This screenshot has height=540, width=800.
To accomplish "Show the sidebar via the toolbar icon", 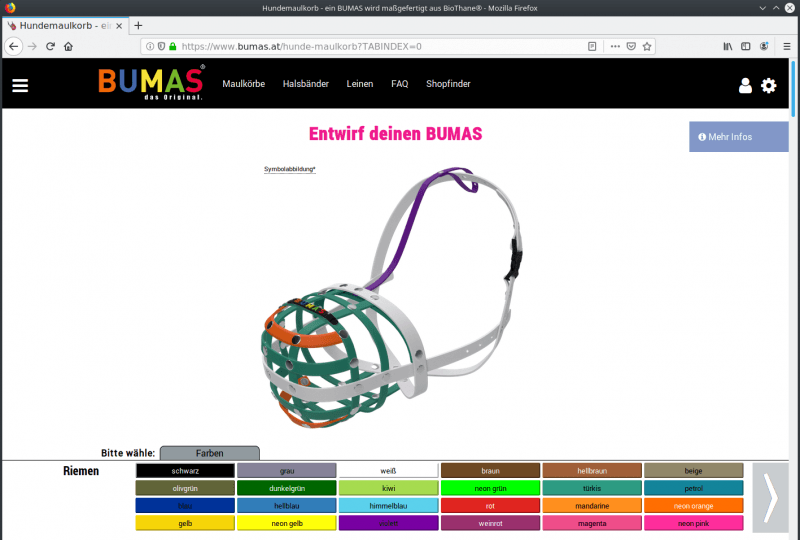I will coord(745,46).
